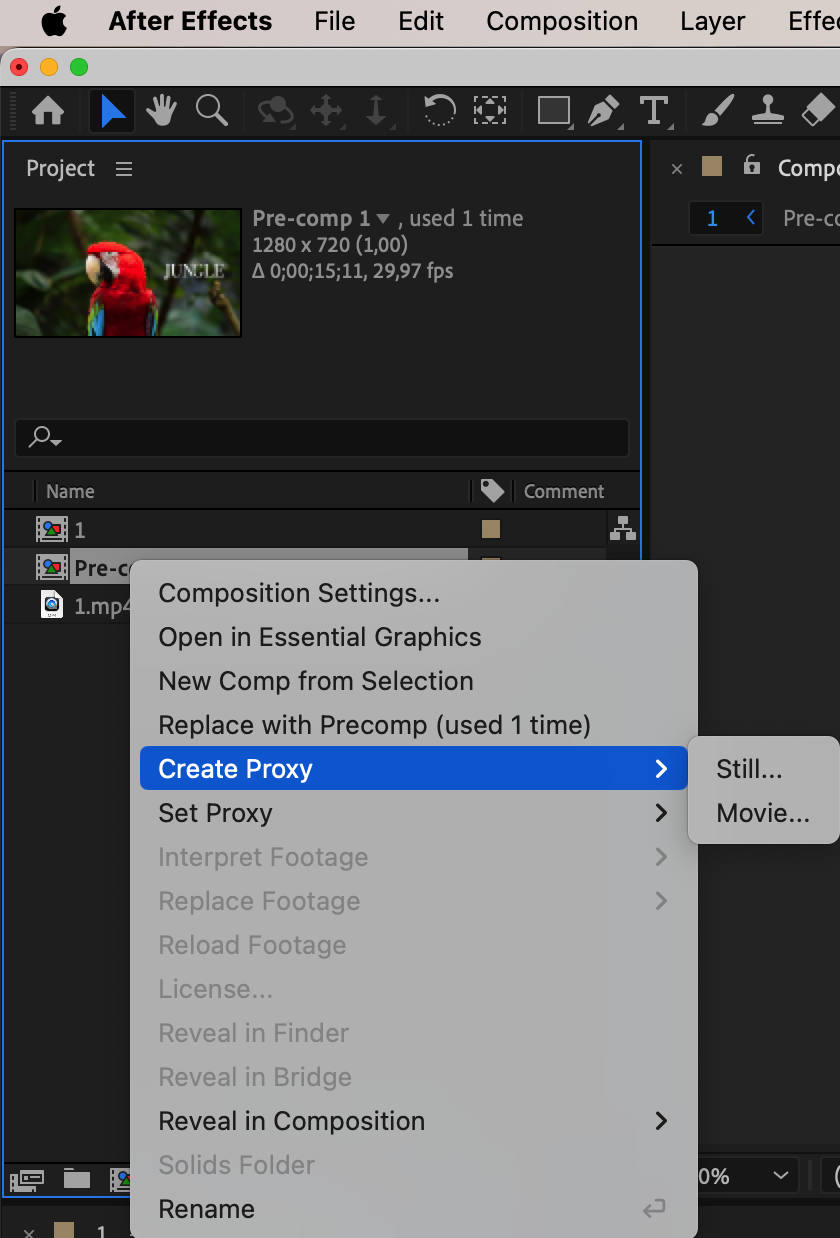Image resolution: width=840 pixels, height=1238 pixels.
Task: Select the Clone Stamp tool
Action: point(767,110)
